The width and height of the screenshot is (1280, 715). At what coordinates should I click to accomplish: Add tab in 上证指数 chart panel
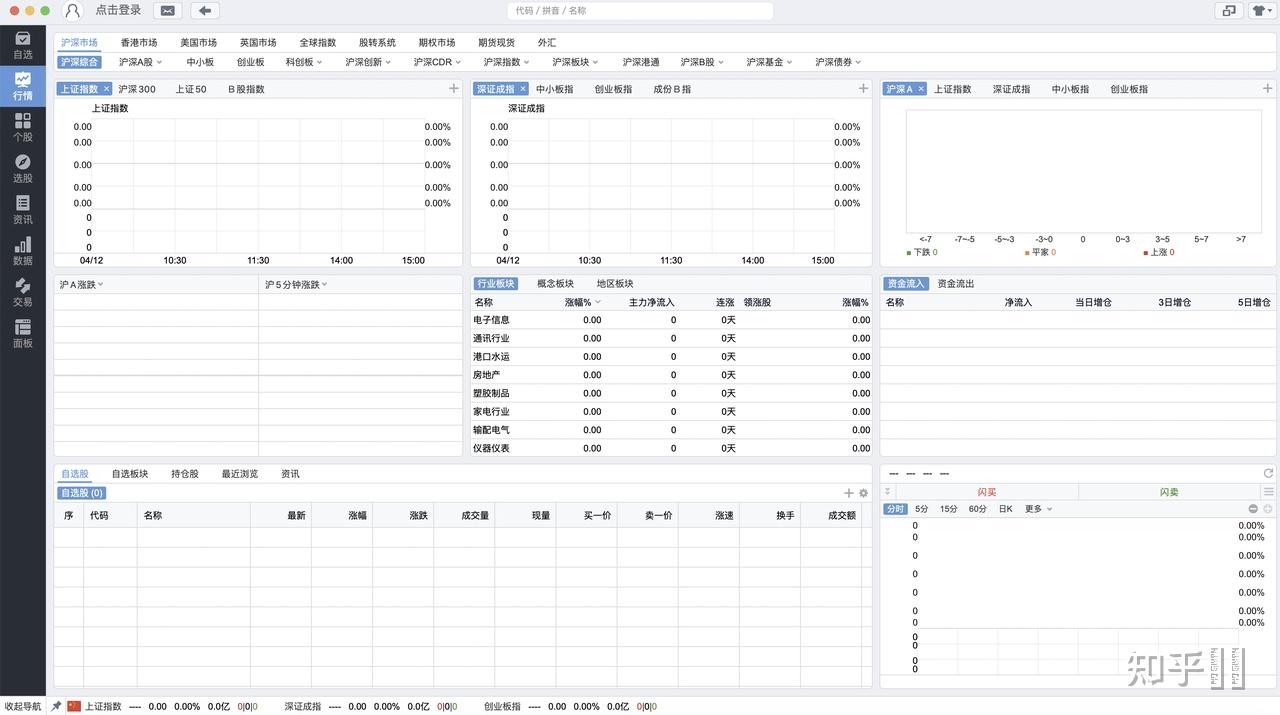[454, 89]
